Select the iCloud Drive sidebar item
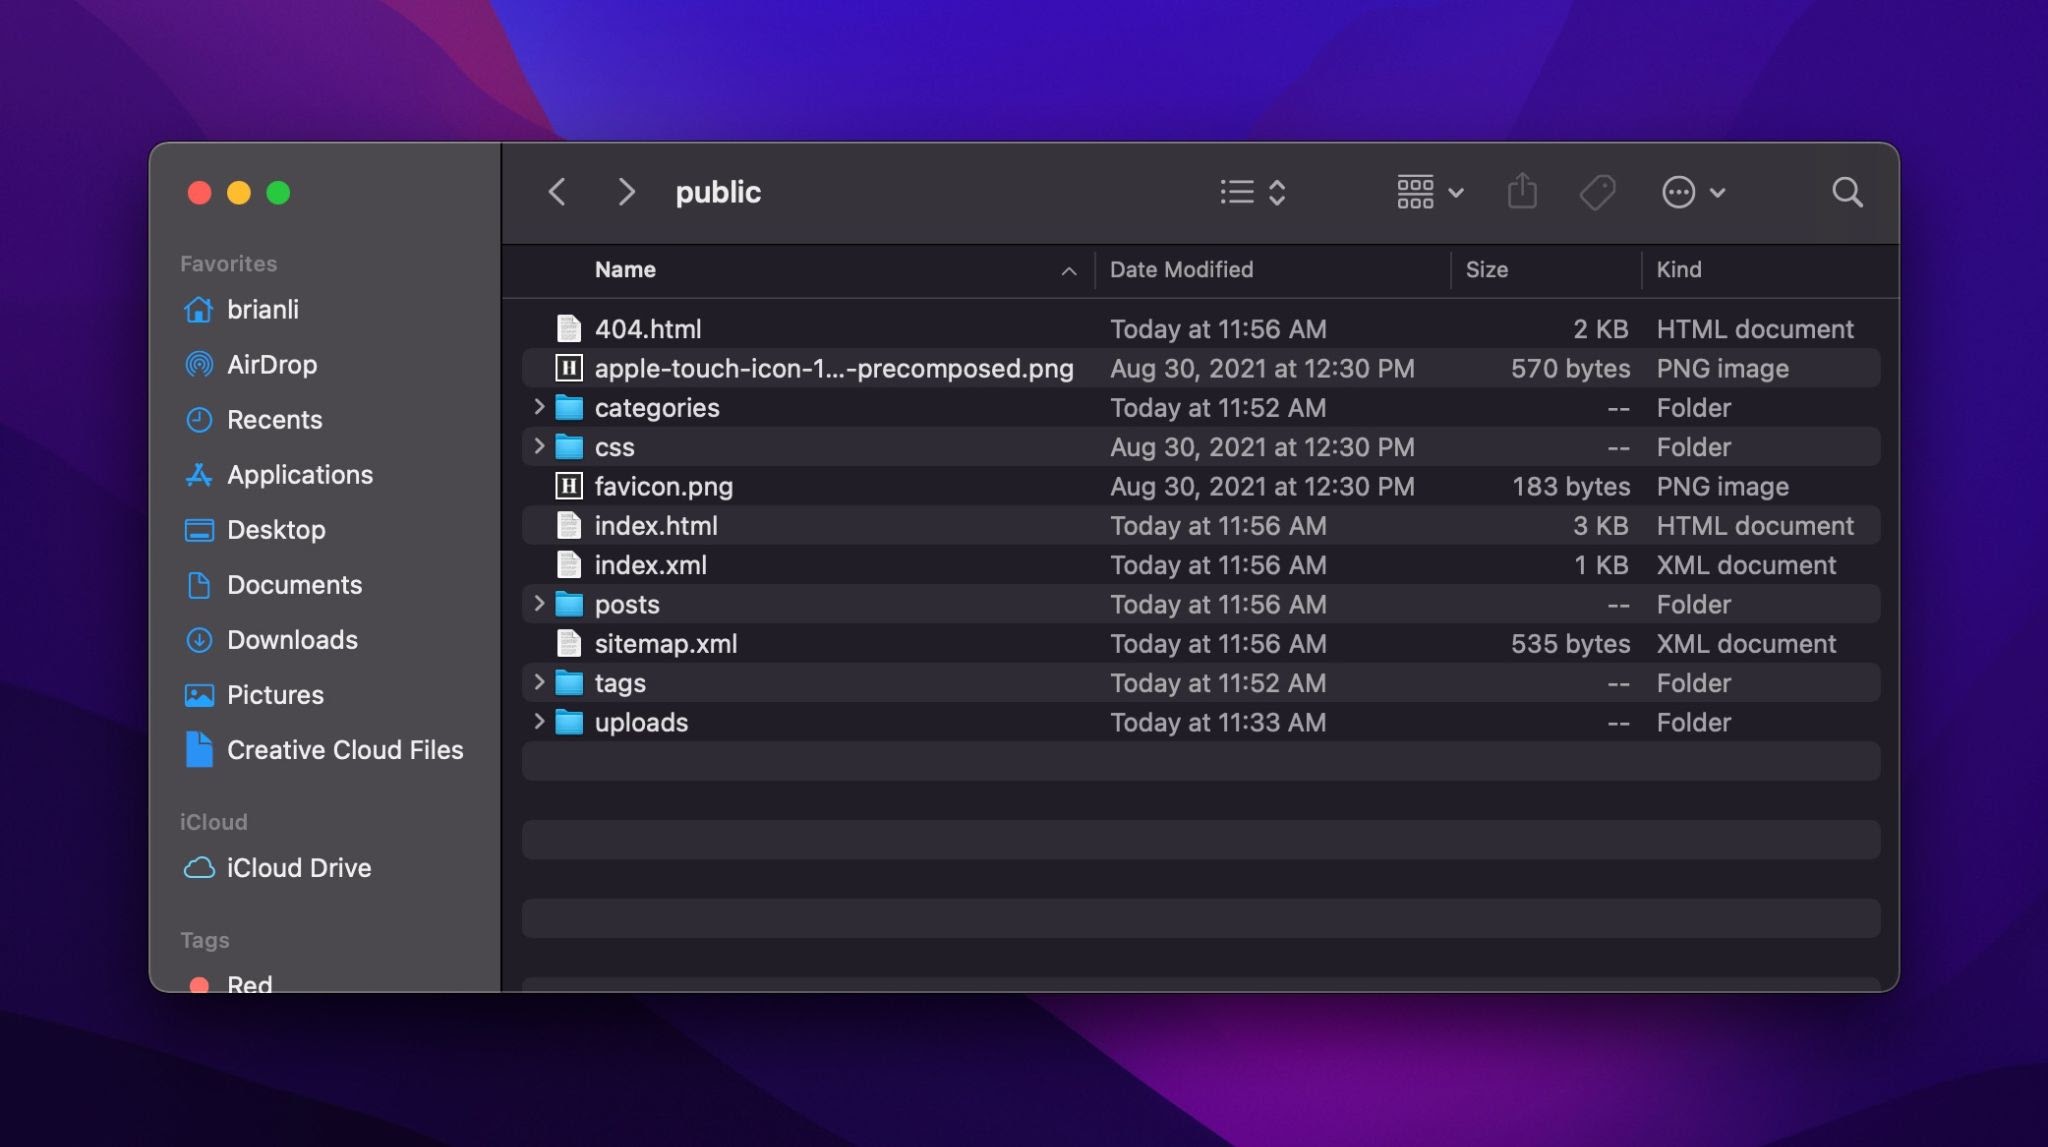The width and height of the screenshot is (2048, 1147). [298, 868]
